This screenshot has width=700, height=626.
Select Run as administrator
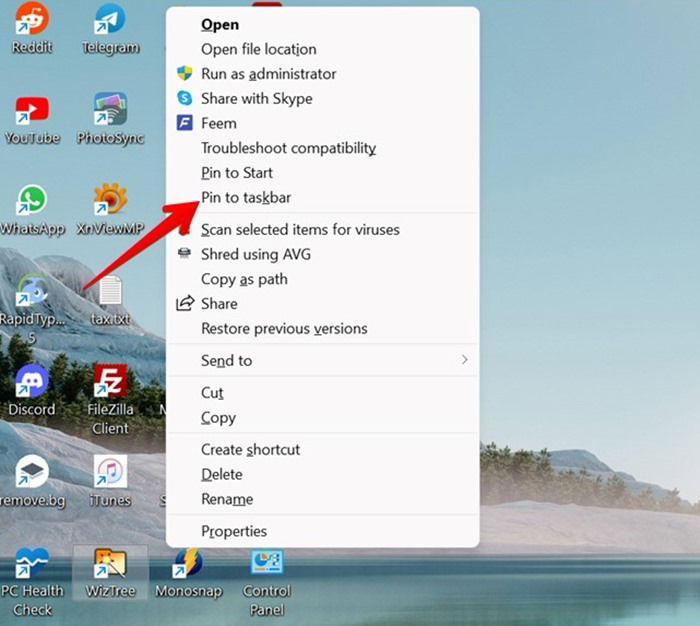coord(322,74)
